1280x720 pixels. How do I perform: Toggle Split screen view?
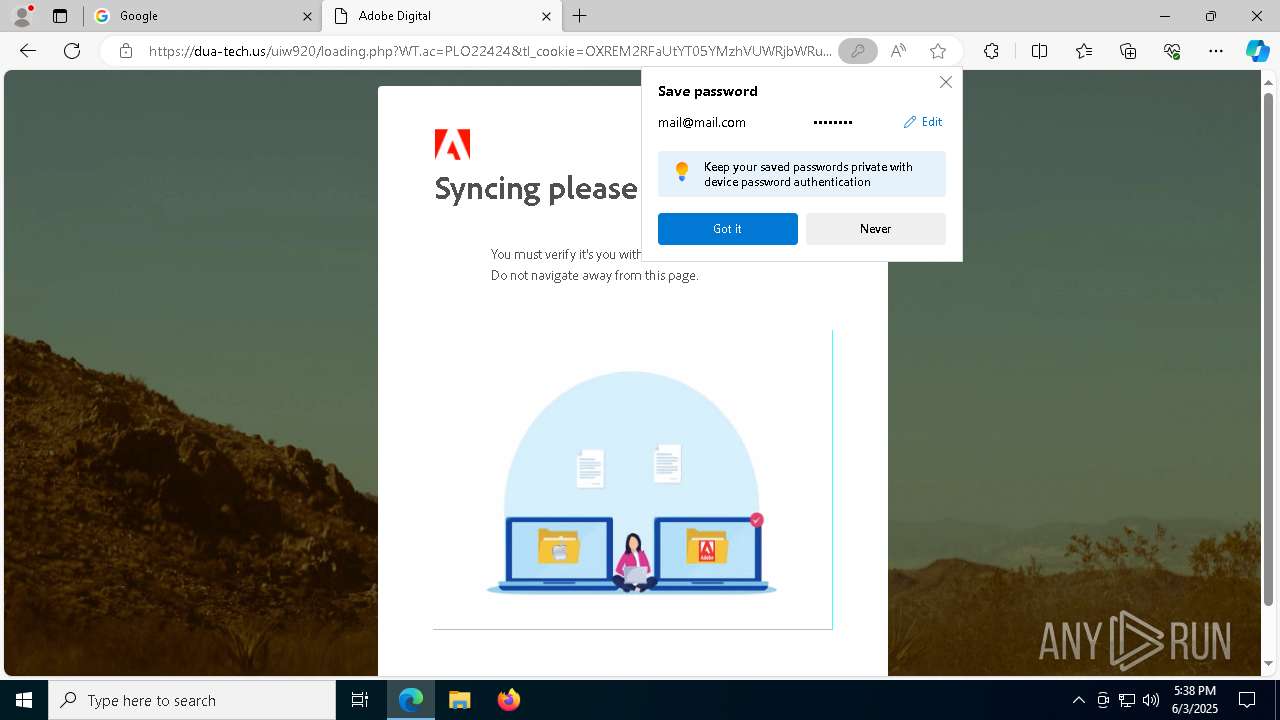1039,51
